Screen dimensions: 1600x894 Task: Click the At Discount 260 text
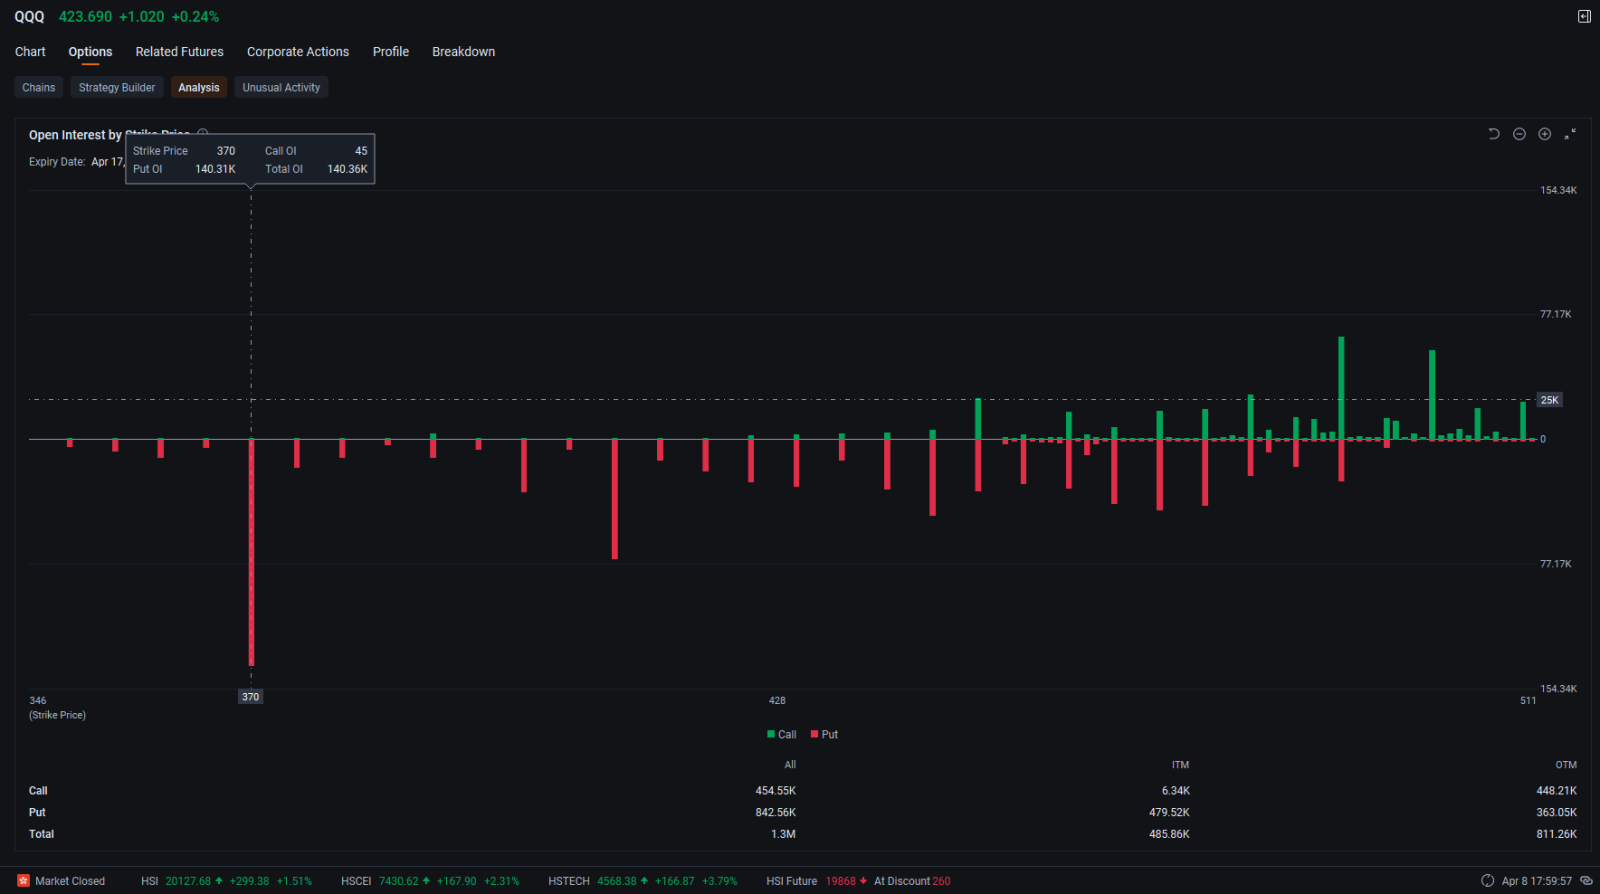[912, 881]
